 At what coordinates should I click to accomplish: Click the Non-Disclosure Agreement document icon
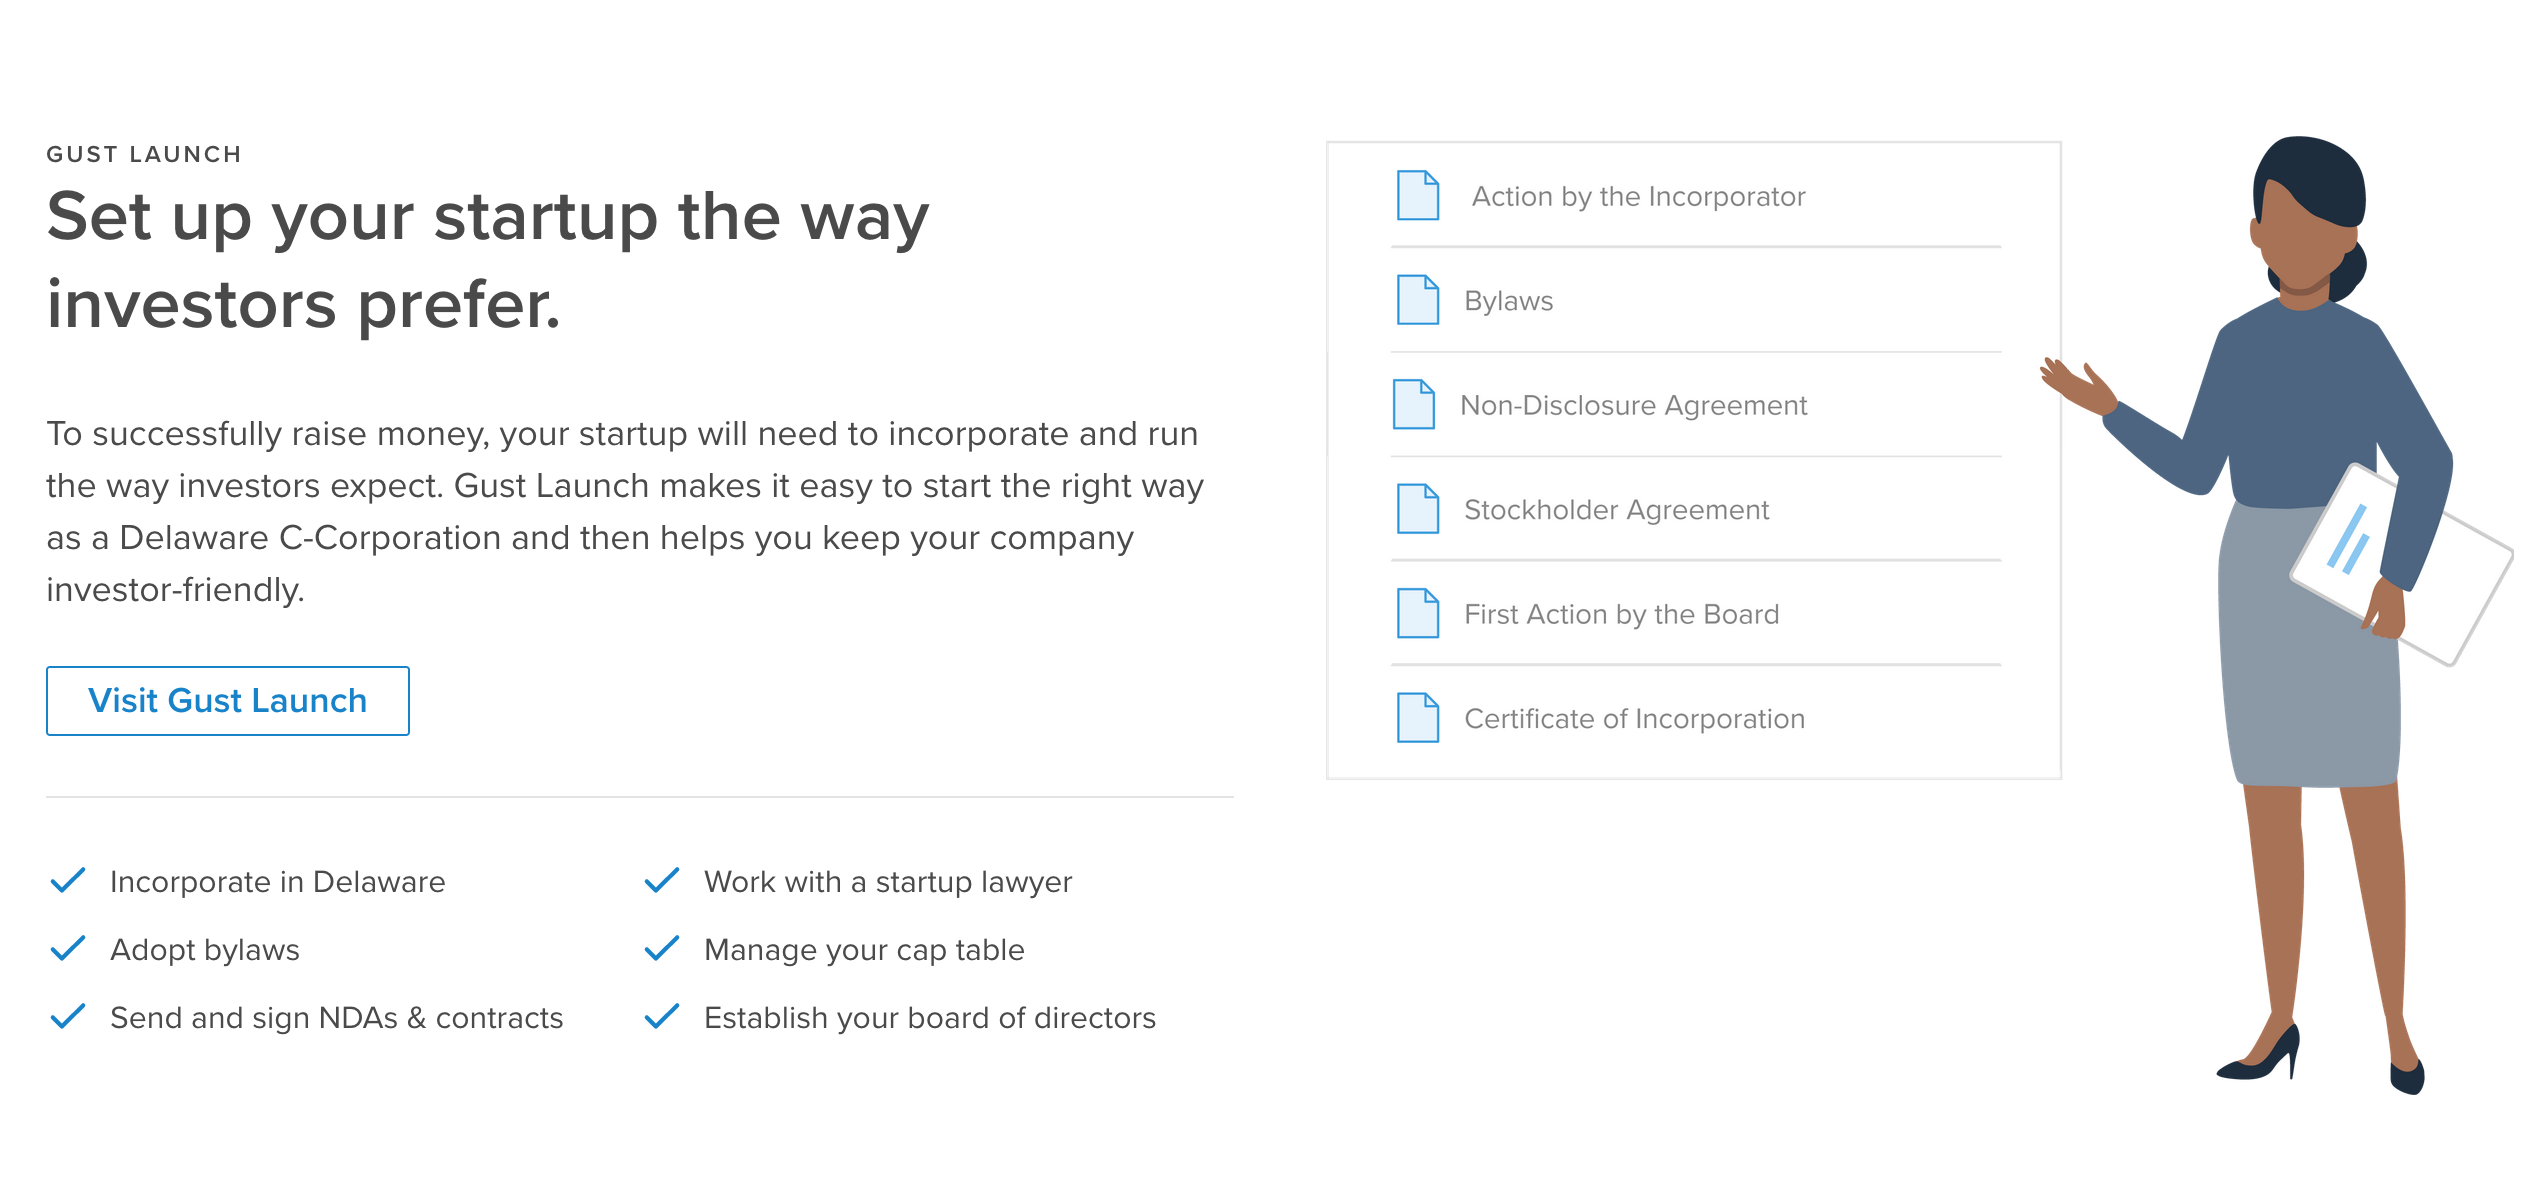(x=1413, y=404)
